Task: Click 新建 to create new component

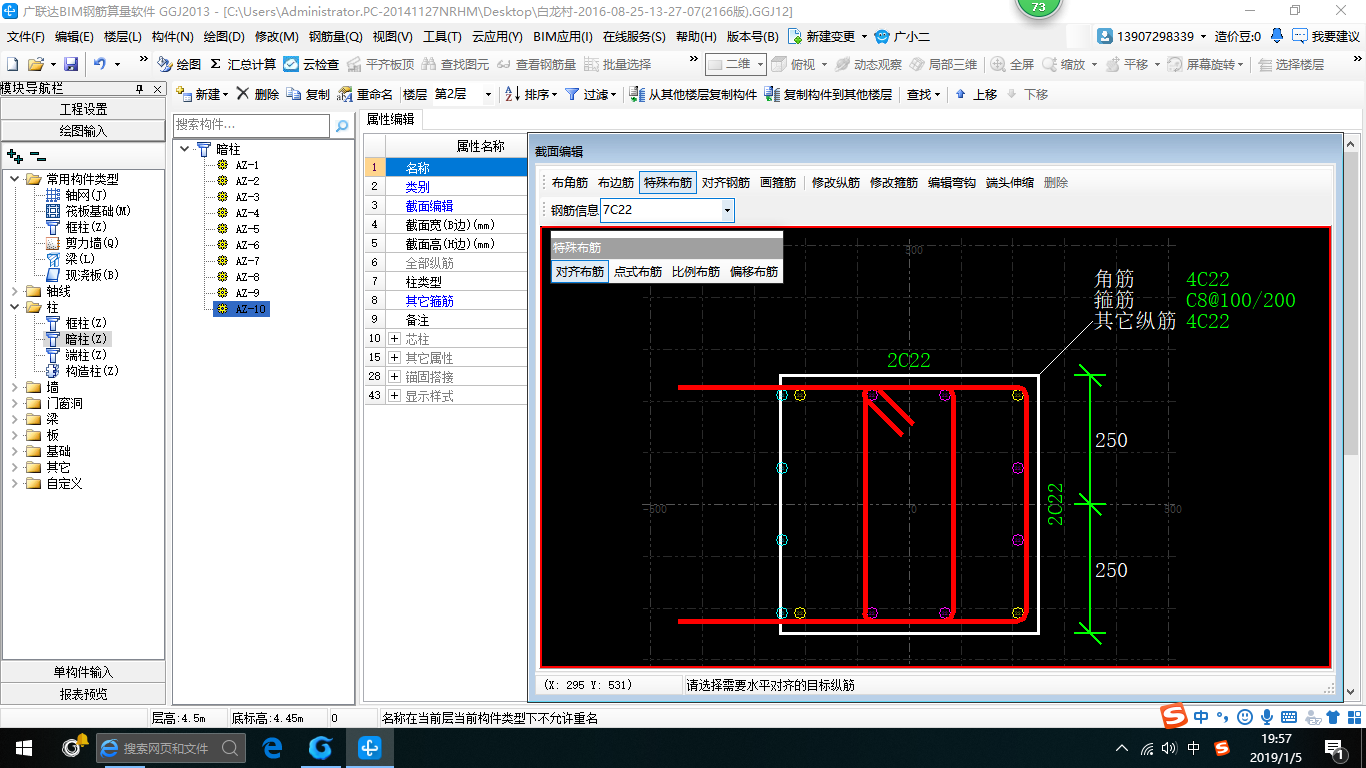Action: (x=201, y=94)
